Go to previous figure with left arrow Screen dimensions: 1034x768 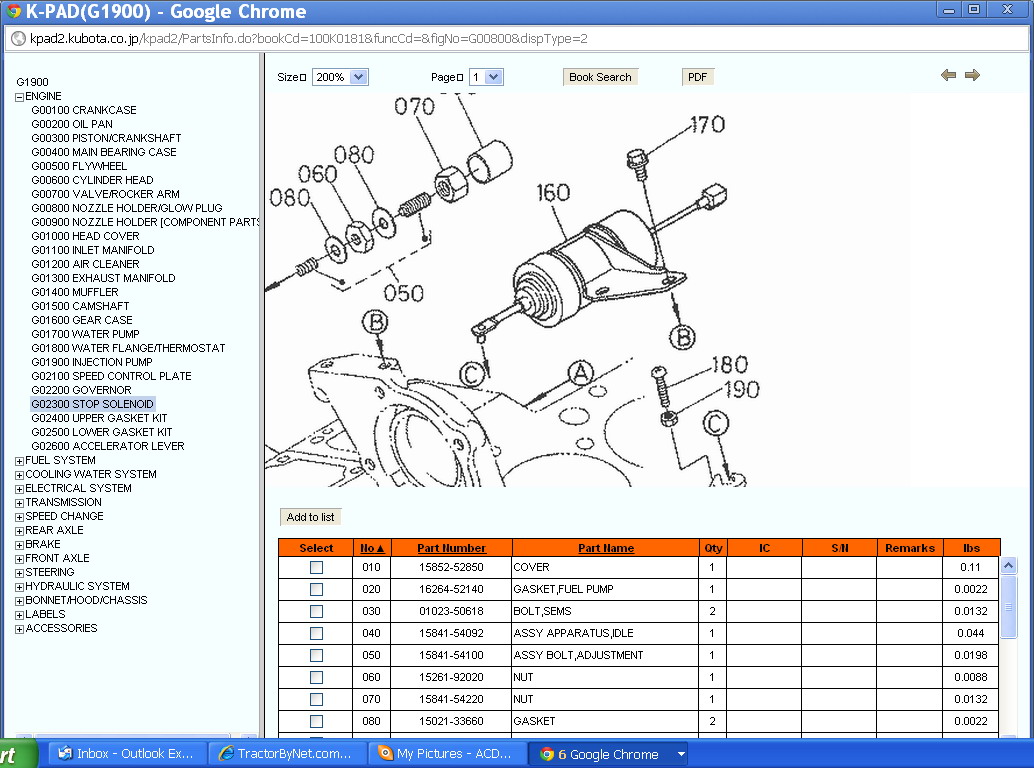(948, 75)
